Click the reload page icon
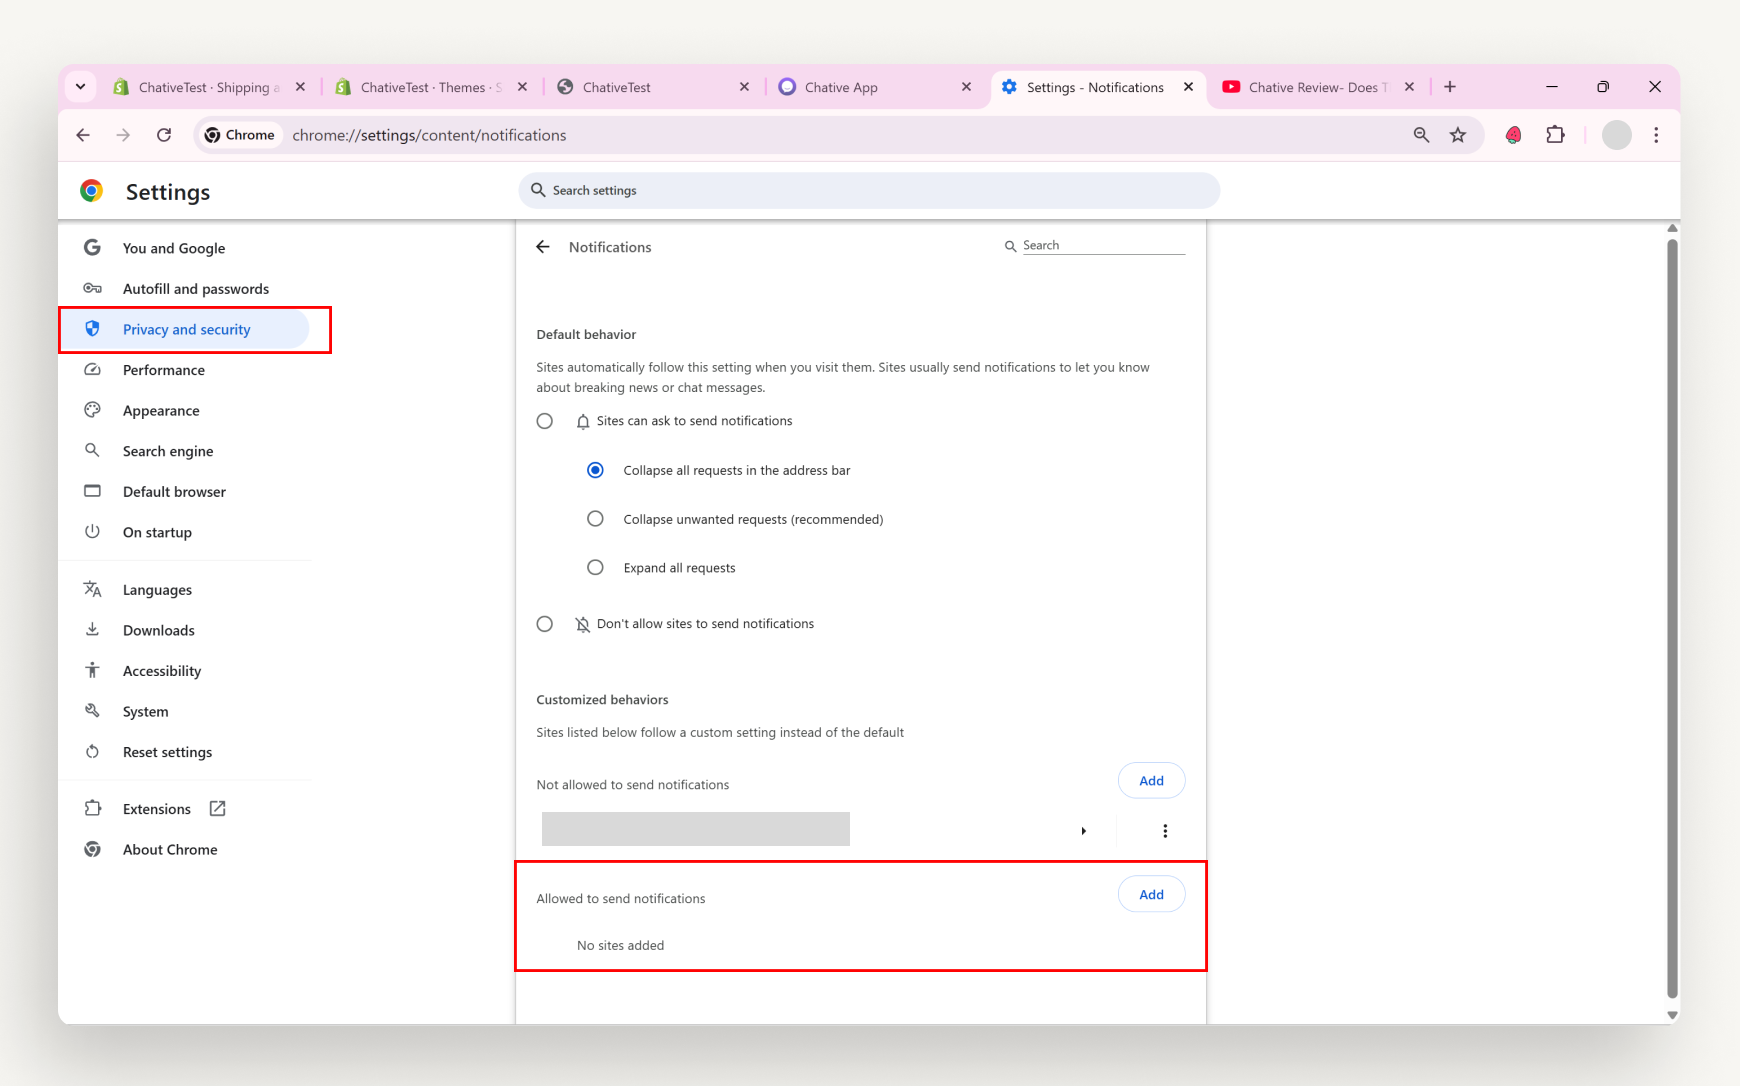The height and width of the screenshot is (1086, 1740). coord(163,135)
